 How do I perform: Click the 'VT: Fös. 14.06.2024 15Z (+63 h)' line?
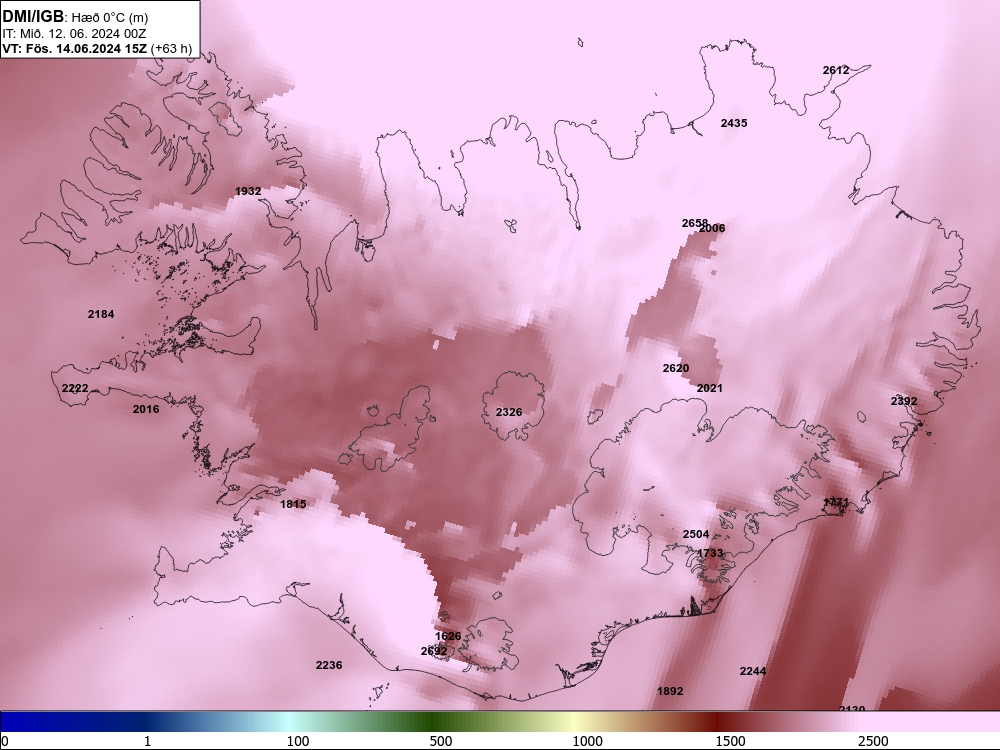pos(97,48)
